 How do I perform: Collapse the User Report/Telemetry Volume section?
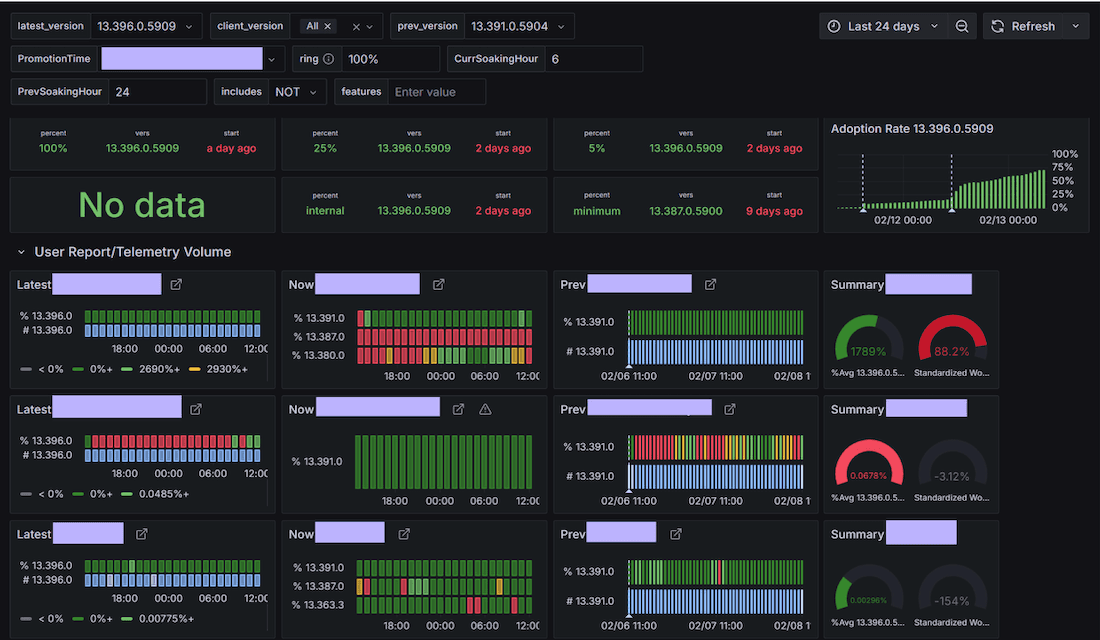(20, 251)
